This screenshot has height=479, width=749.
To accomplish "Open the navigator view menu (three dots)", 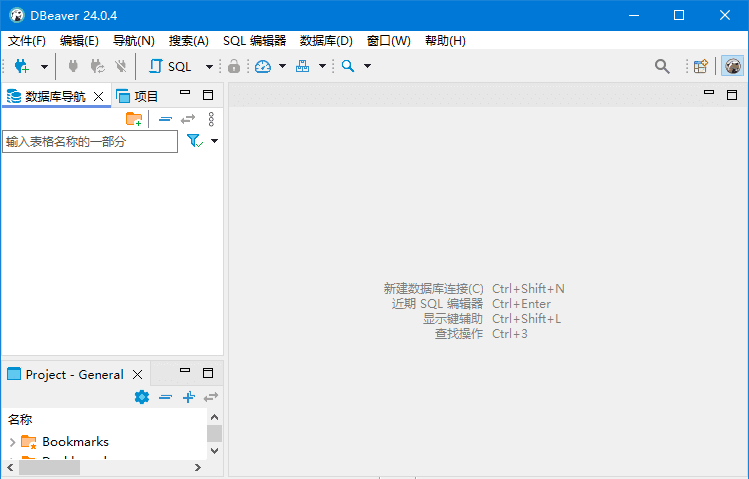I will point(211,119).
